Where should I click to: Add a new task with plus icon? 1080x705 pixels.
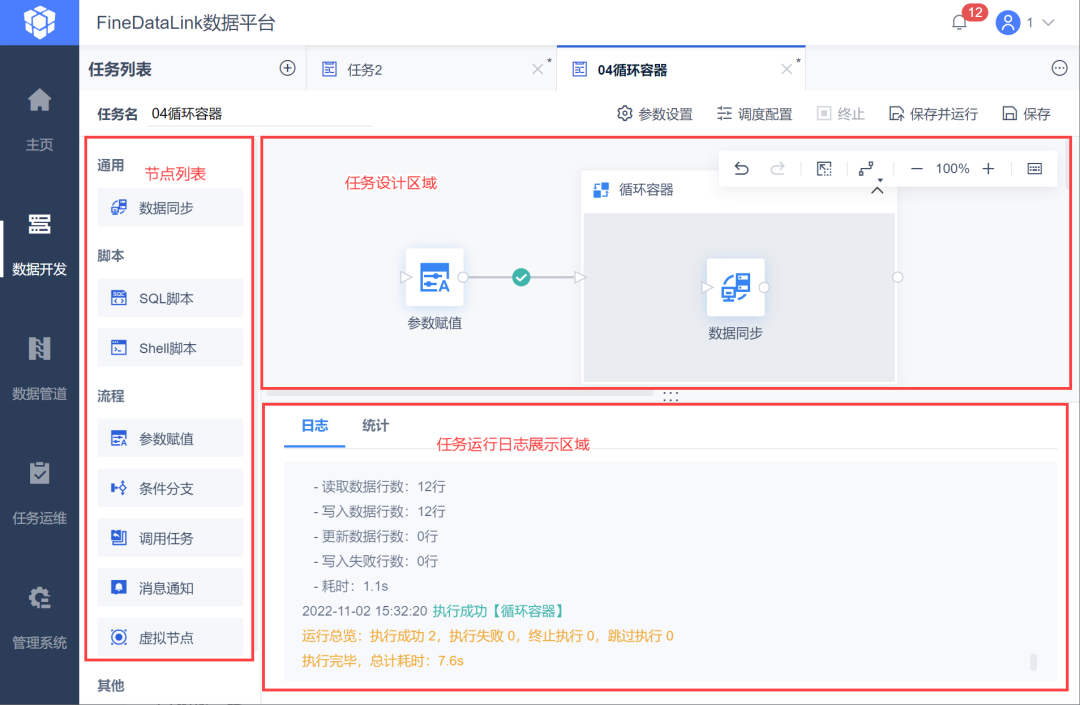coord(287,68)
